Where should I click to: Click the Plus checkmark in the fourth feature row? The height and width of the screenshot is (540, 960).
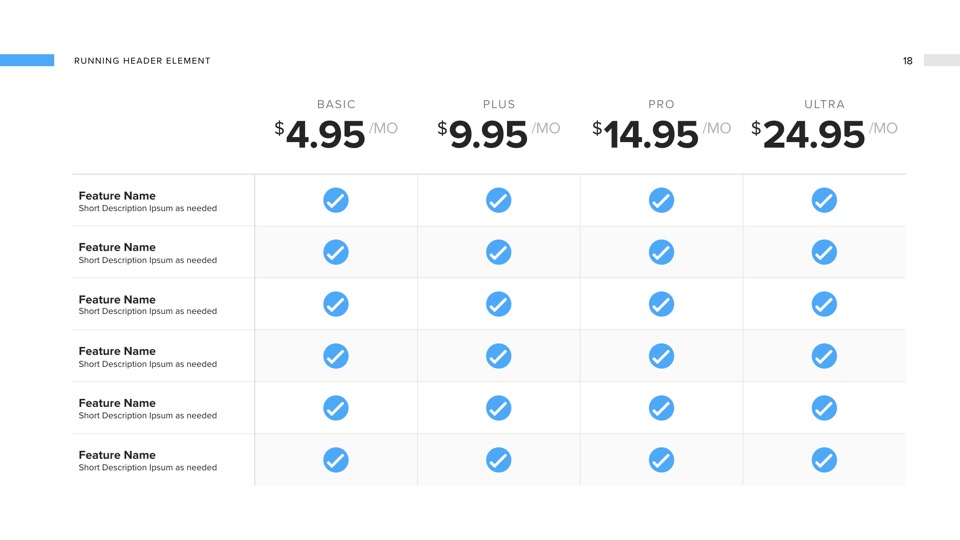click(498, 355)
